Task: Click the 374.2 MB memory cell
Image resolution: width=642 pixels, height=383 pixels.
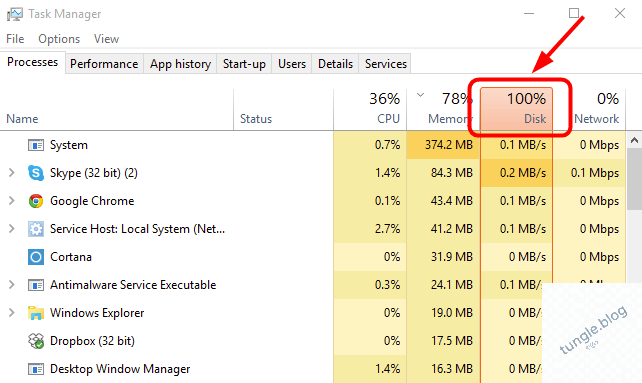Action: [443, 145]
